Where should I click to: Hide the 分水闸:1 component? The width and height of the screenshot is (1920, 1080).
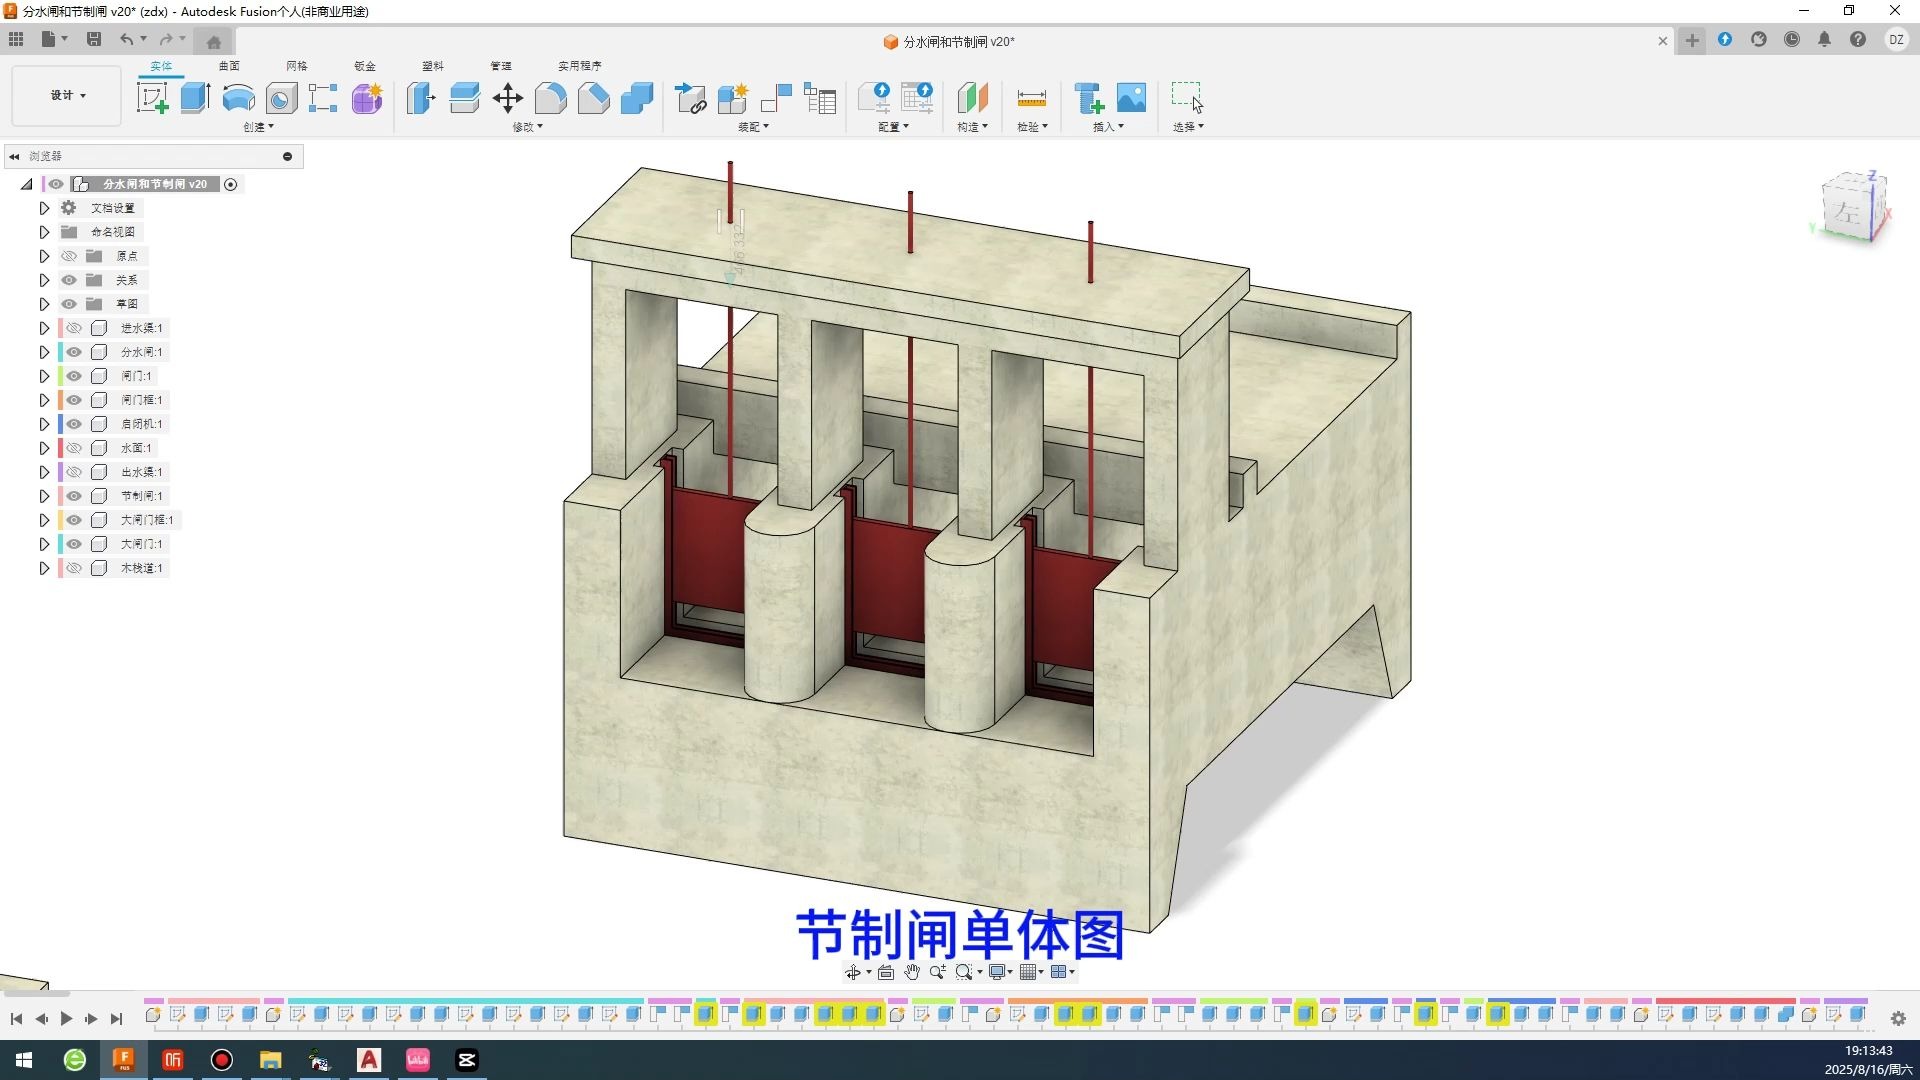pyautogui.click(x=74, y=352)
